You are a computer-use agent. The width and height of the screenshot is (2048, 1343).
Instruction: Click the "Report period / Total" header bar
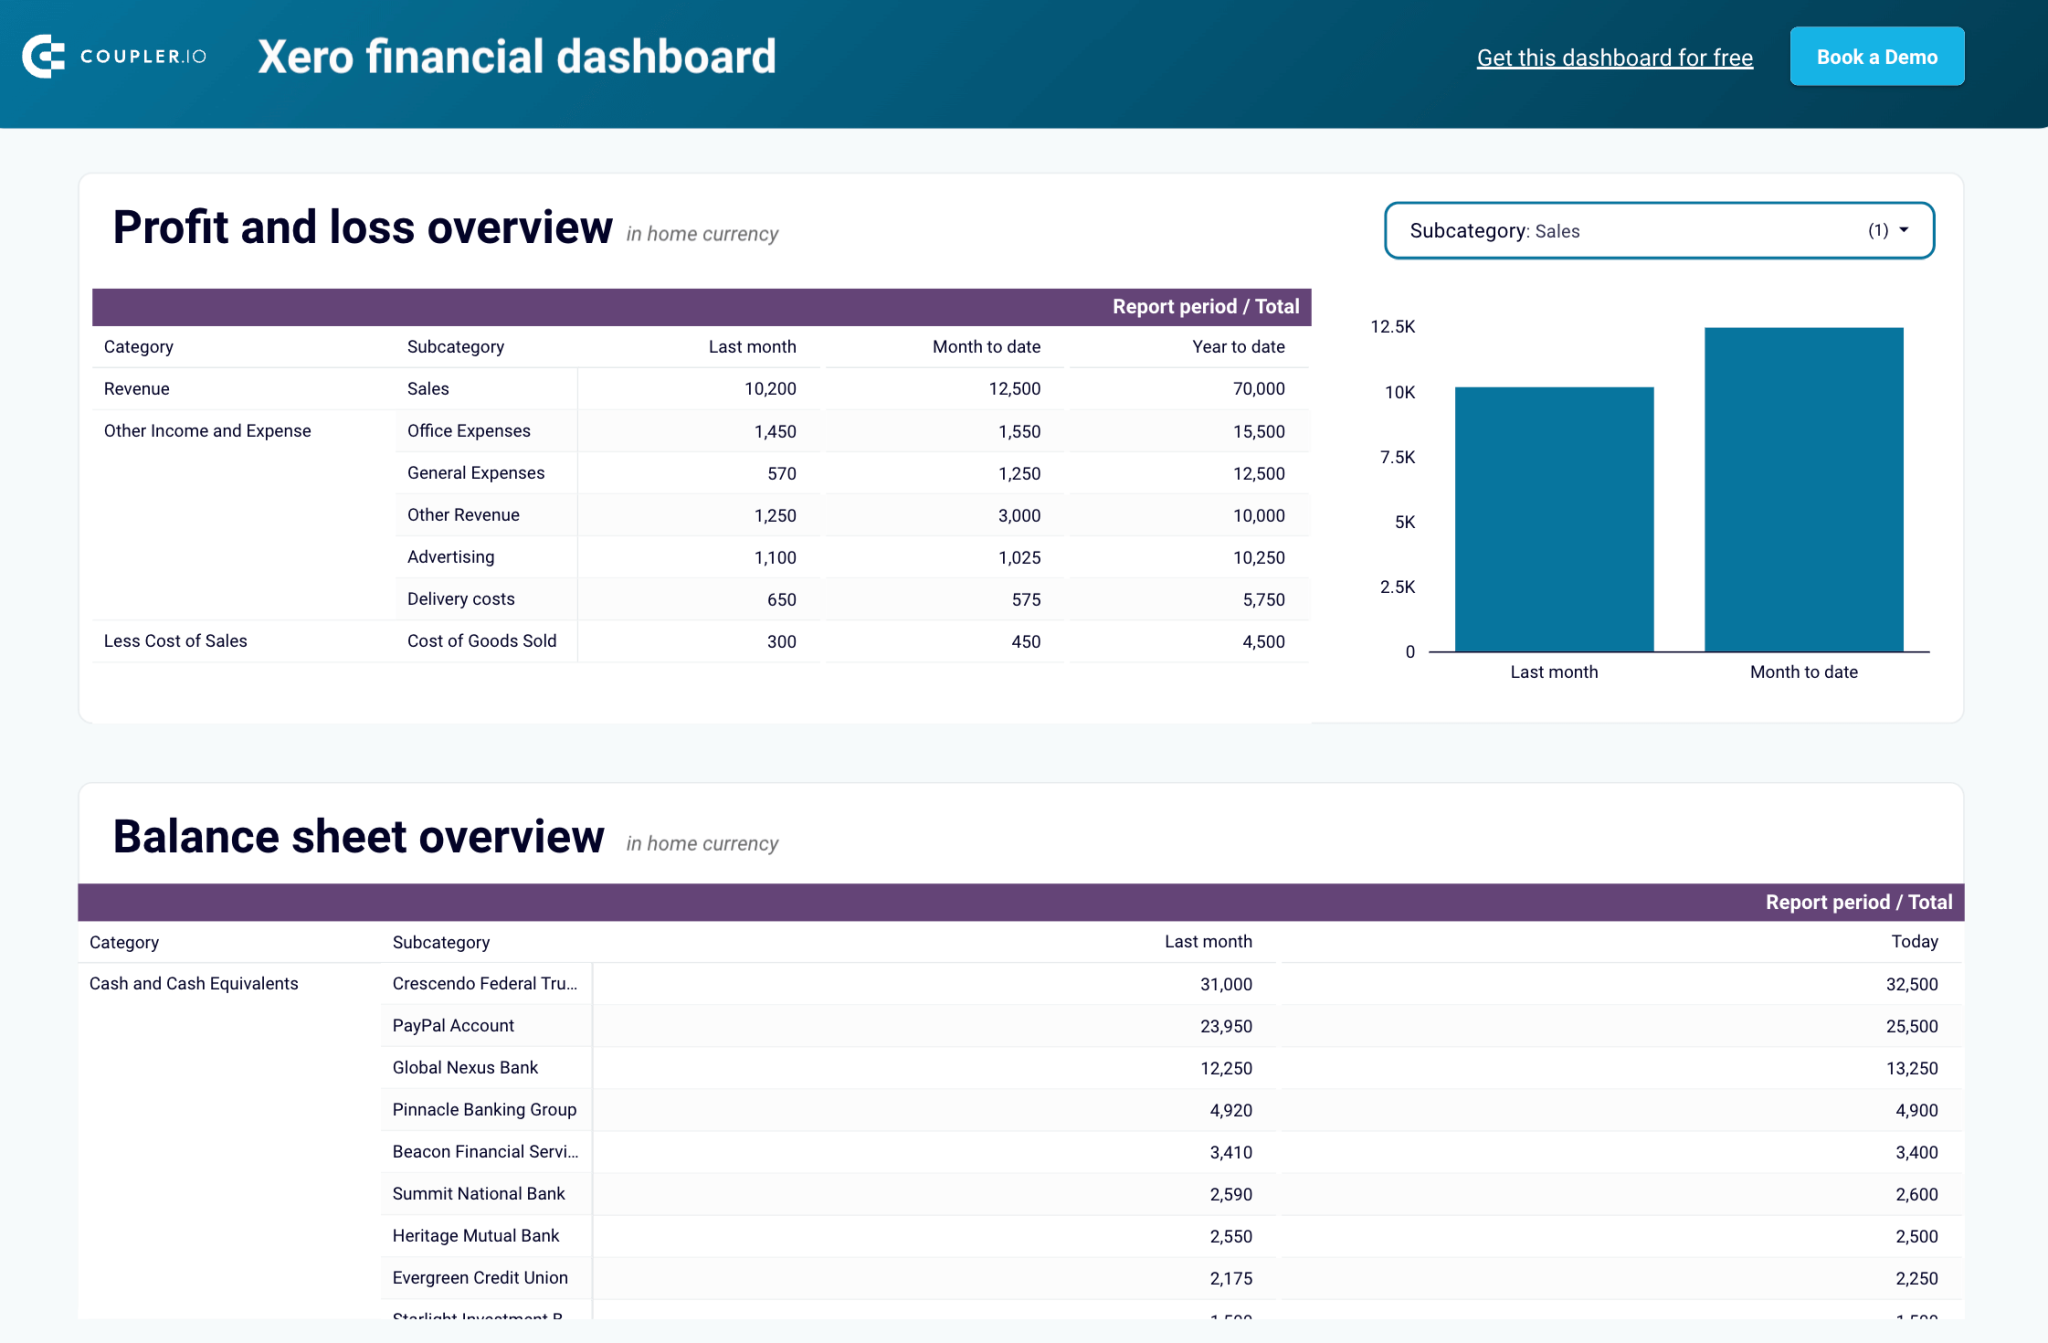tap(1205, 306)
